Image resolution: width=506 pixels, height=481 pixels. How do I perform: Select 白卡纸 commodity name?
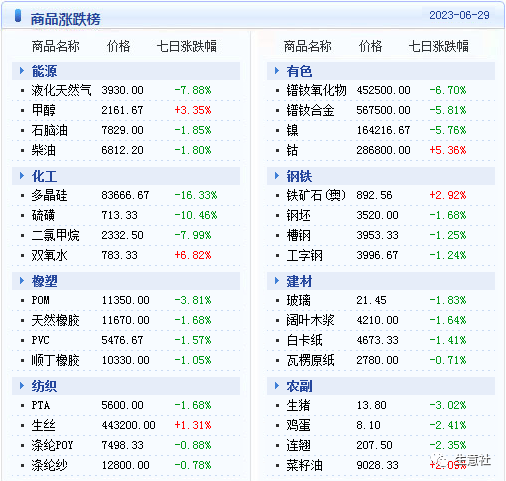click(304, 340)
